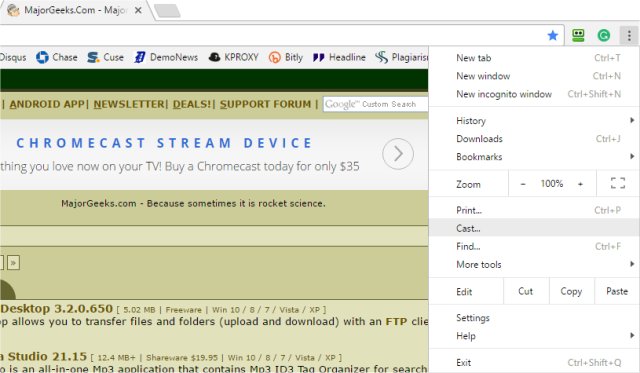Click the NEWSLETTER link
This screenshot has width=640, height=373.
coord(129,104)
